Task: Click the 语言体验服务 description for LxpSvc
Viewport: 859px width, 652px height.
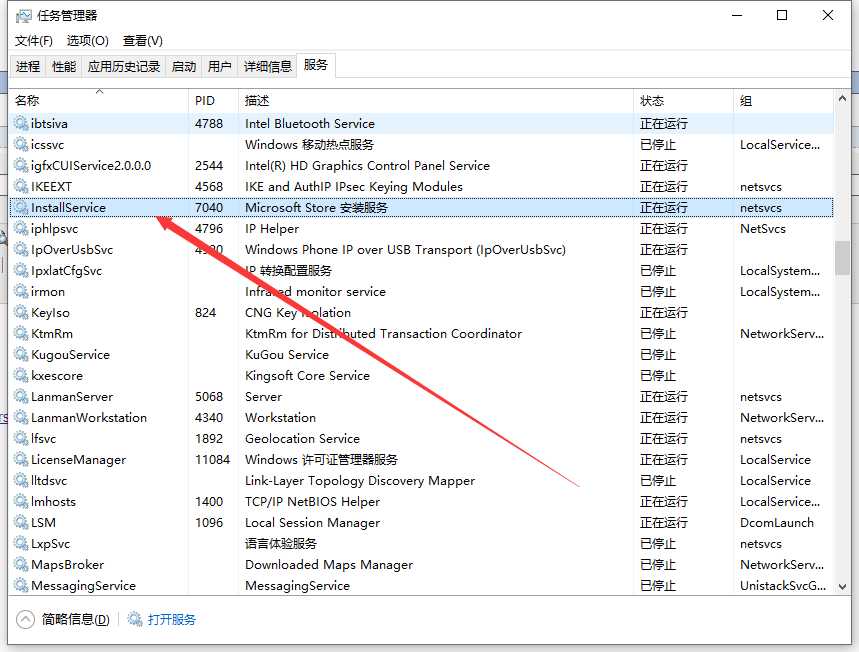Action: (280, 544)
